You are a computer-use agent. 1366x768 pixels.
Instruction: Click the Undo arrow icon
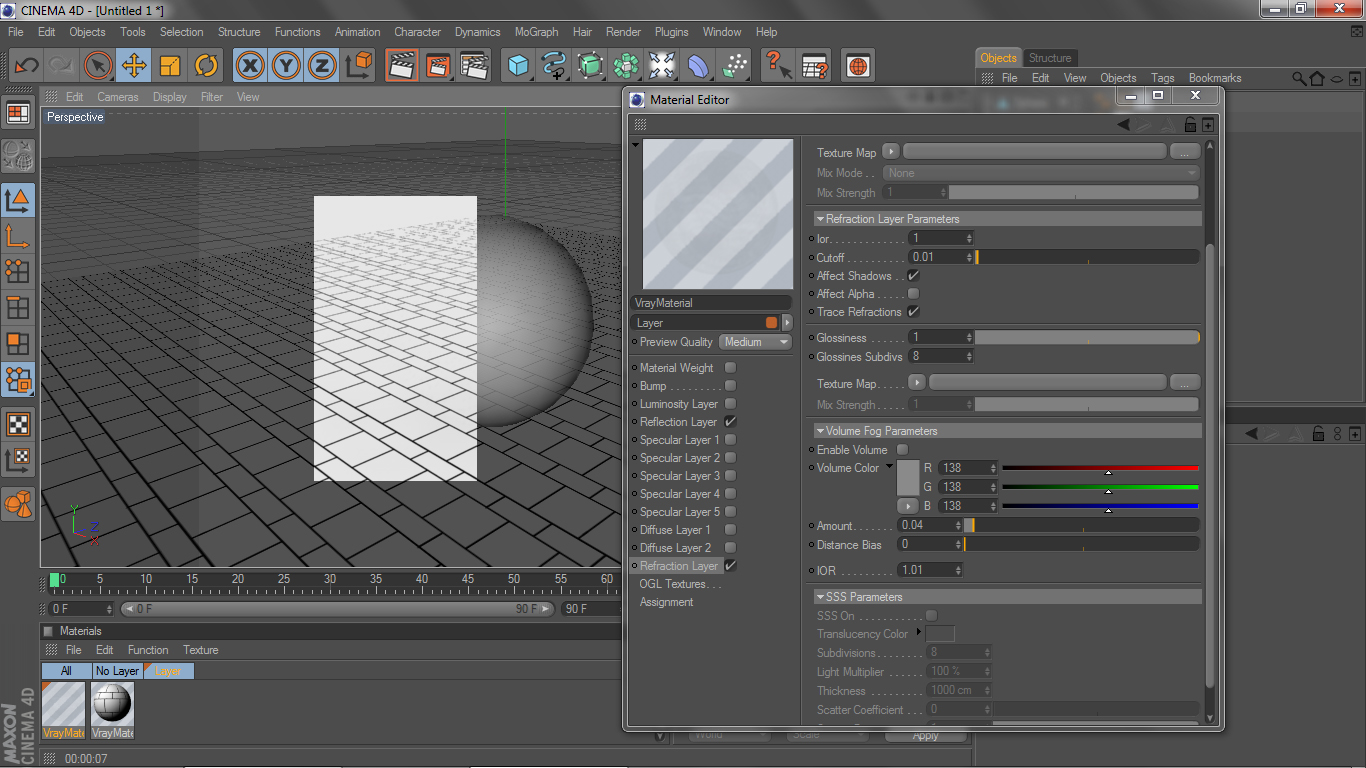coord(26,66)
